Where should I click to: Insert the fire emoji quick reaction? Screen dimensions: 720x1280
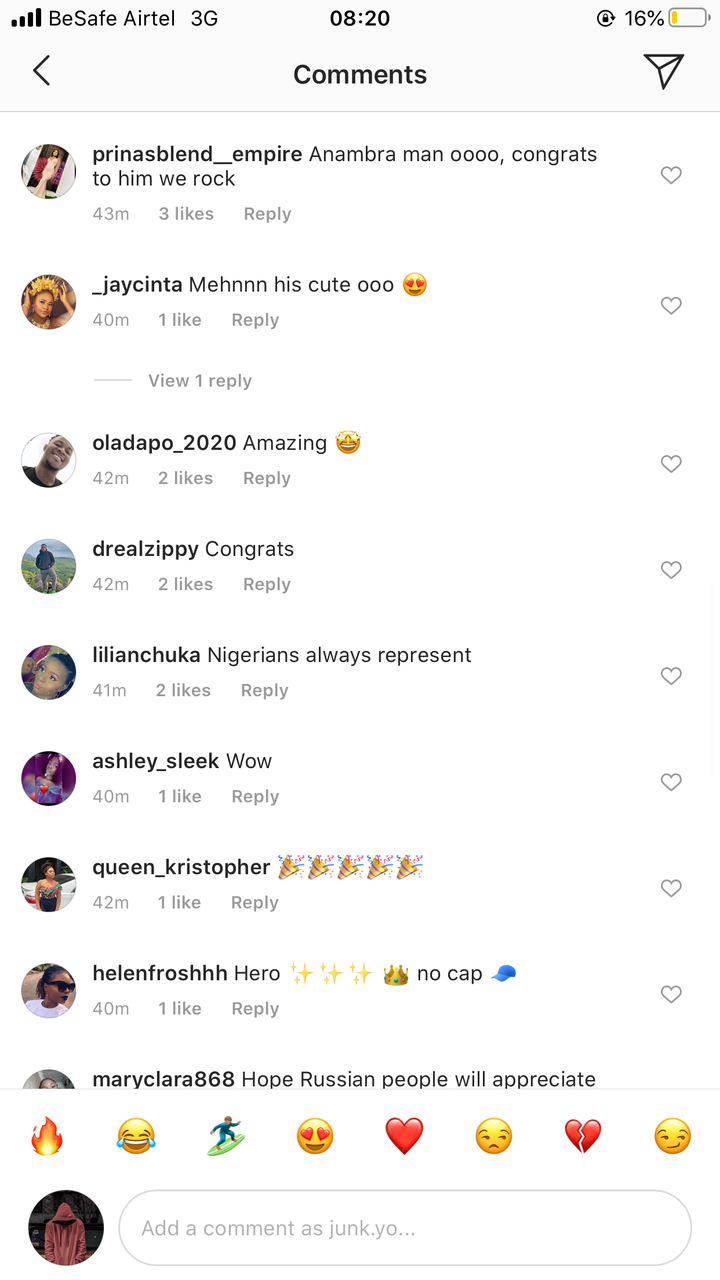47,1136
